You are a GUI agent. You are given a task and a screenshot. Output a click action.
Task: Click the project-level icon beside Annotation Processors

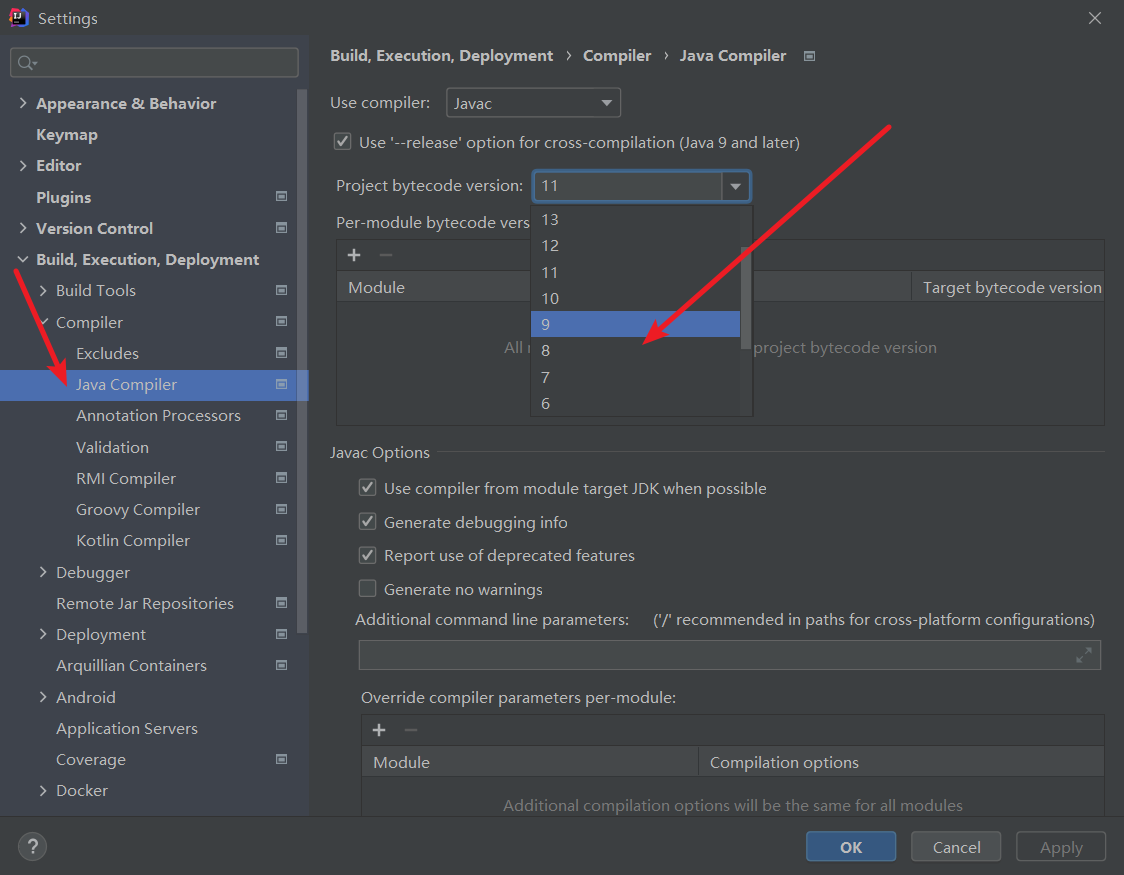(281, 415)
